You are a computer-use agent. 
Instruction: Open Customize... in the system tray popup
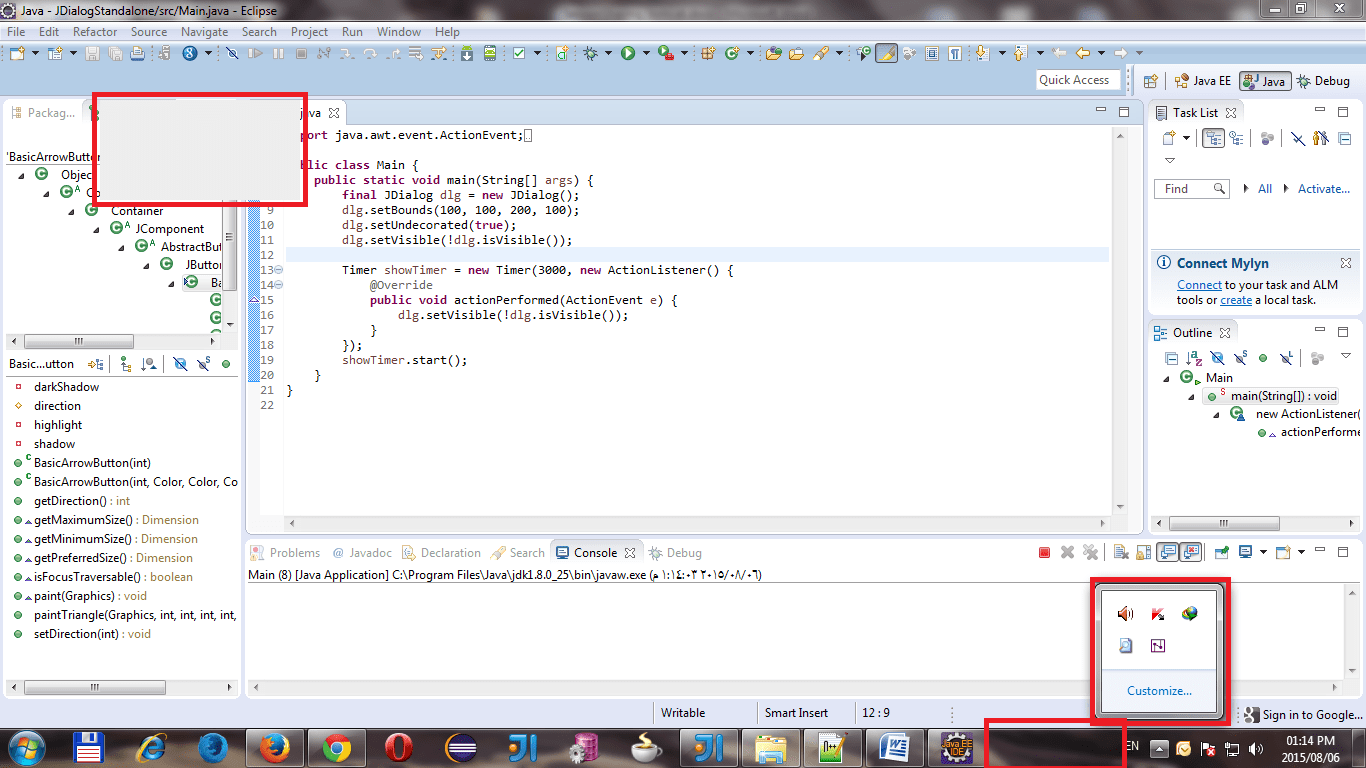pyautogui.click(x=1159, y=690)
